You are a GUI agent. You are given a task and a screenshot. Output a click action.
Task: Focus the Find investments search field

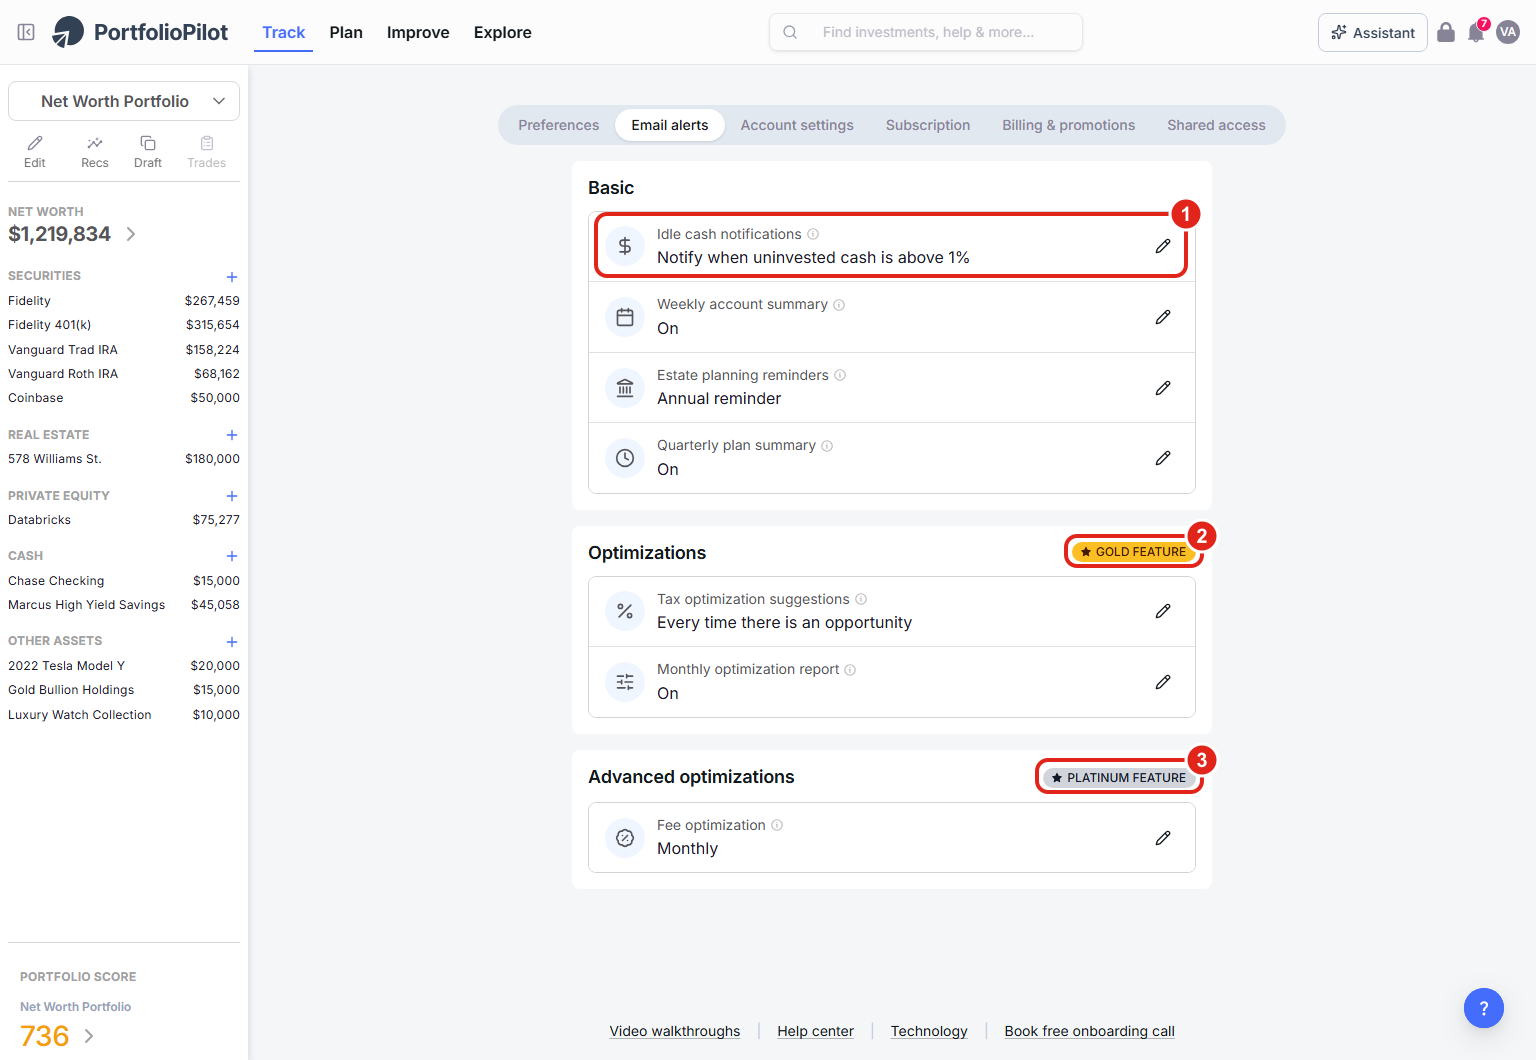tap(926, 32)
